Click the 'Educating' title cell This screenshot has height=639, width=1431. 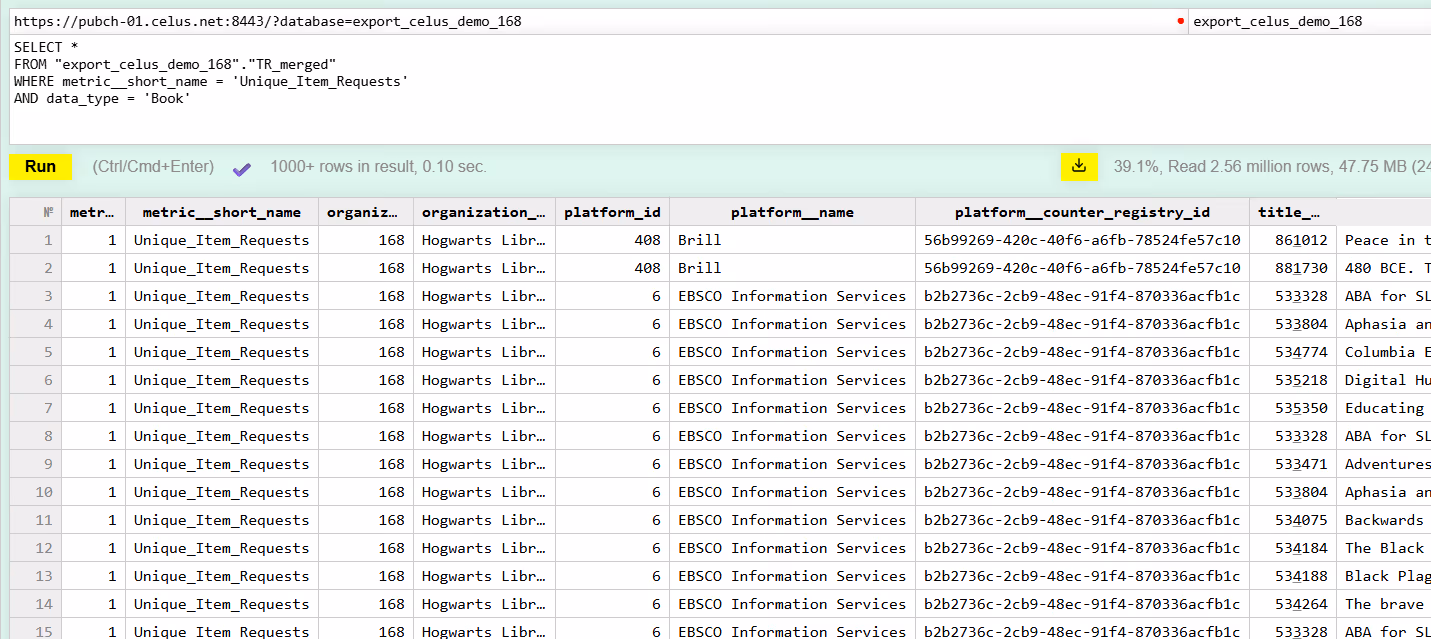coord(1384,408)
